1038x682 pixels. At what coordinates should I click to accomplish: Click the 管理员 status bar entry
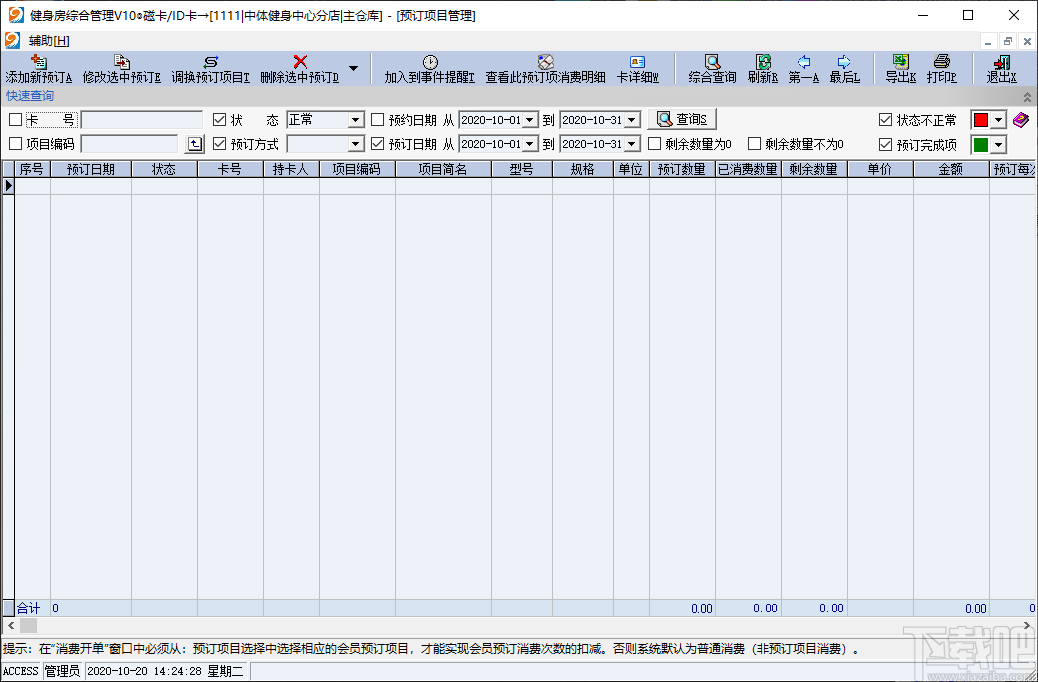point(62,671)
